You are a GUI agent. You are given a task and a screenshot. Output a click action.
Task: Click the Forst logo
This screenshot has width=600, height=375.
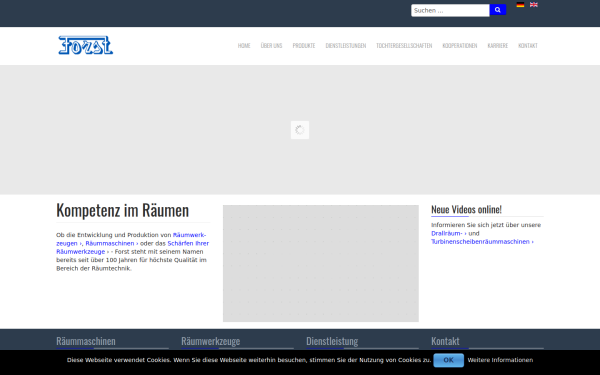click(85, 45)
